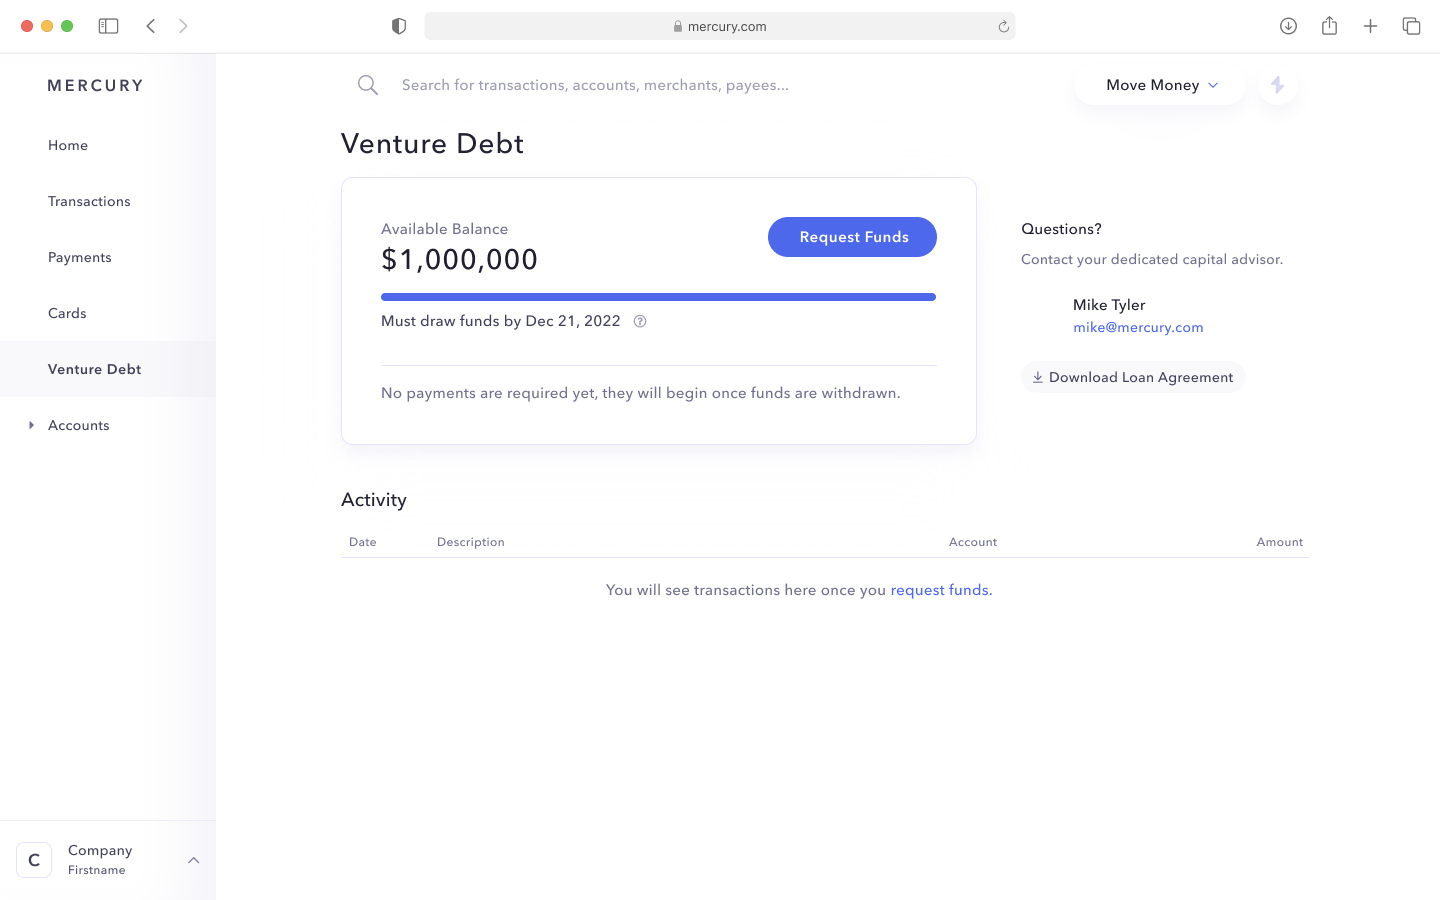Show the tab overview

click(x=1411, y=26)
